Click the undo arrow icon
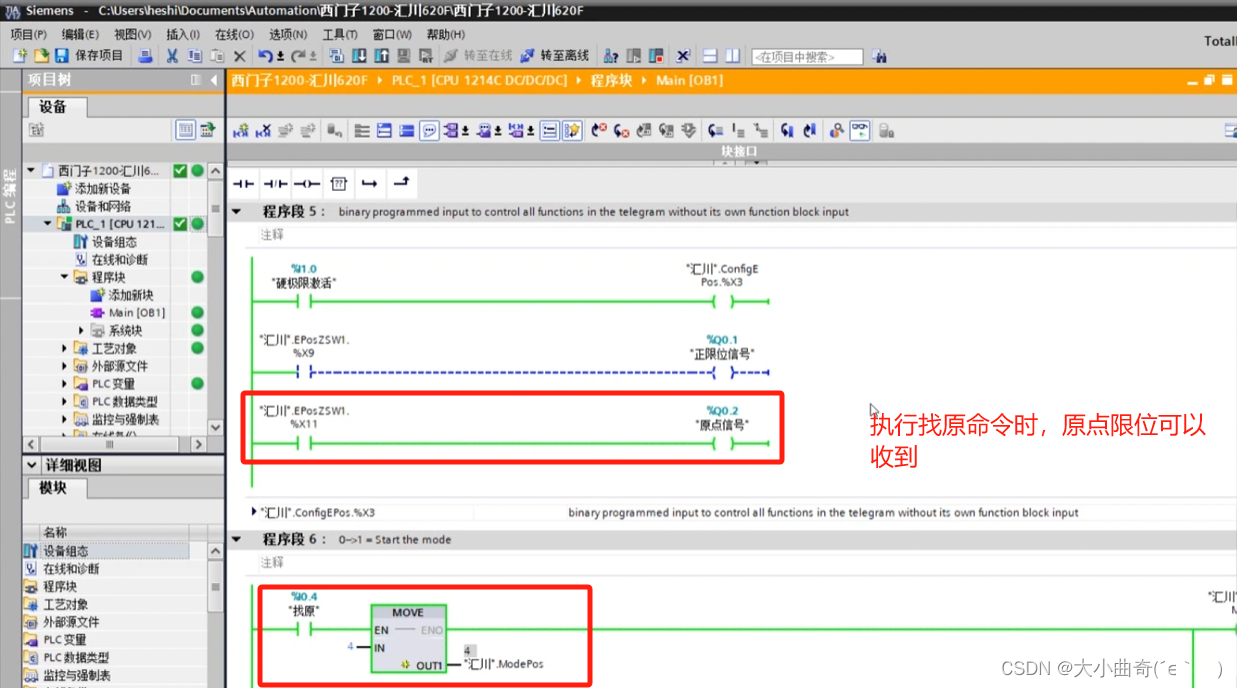Viewport: 1237px width, 688px height. point(265,56)
